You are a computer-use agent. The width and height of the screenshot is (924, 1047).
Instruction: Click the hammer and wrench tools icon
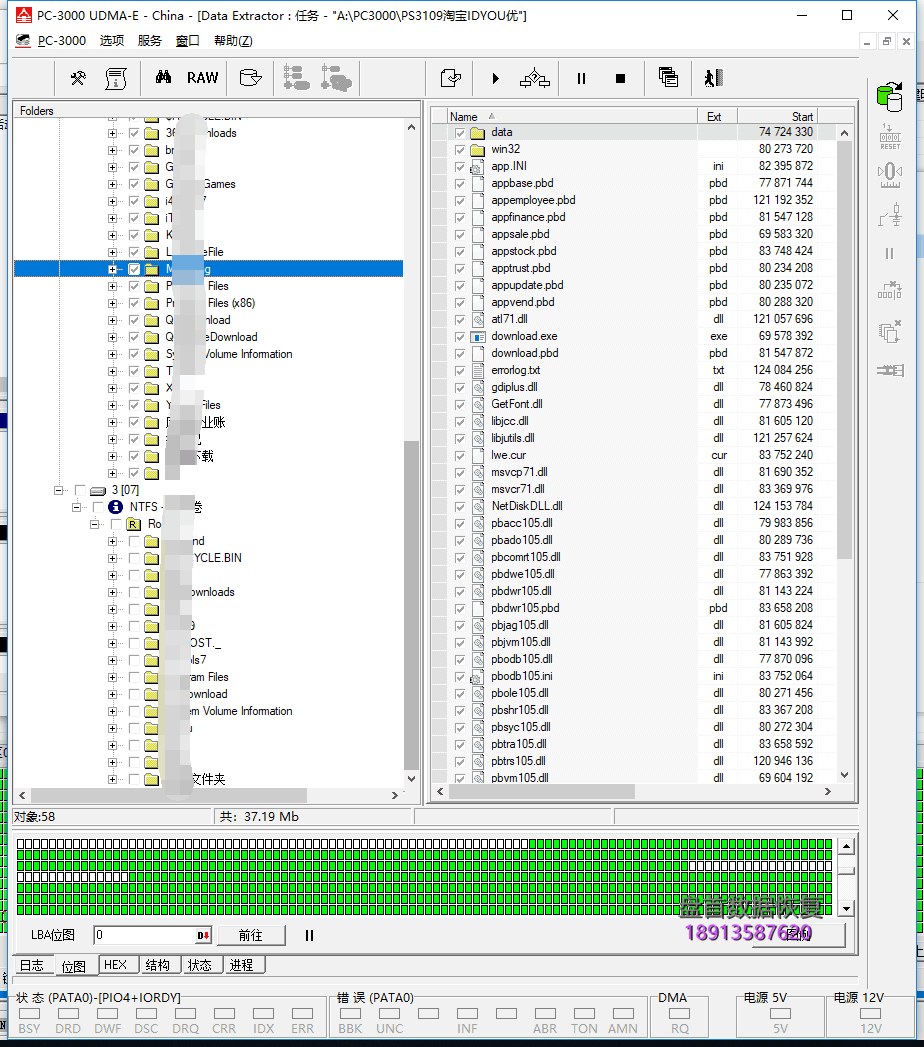[x=78, y=78]
